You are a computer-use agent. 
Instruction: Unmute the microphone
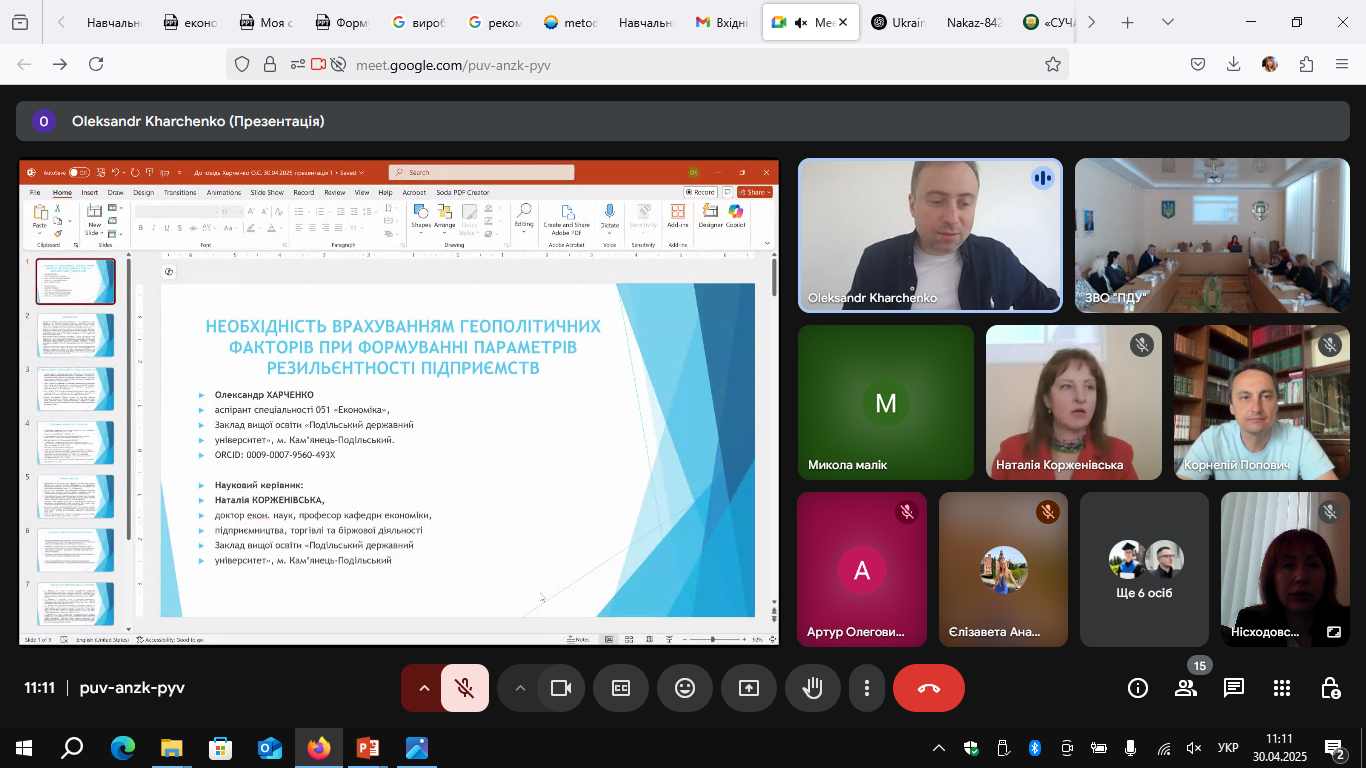pyautogui.click(x=465, y=688)
